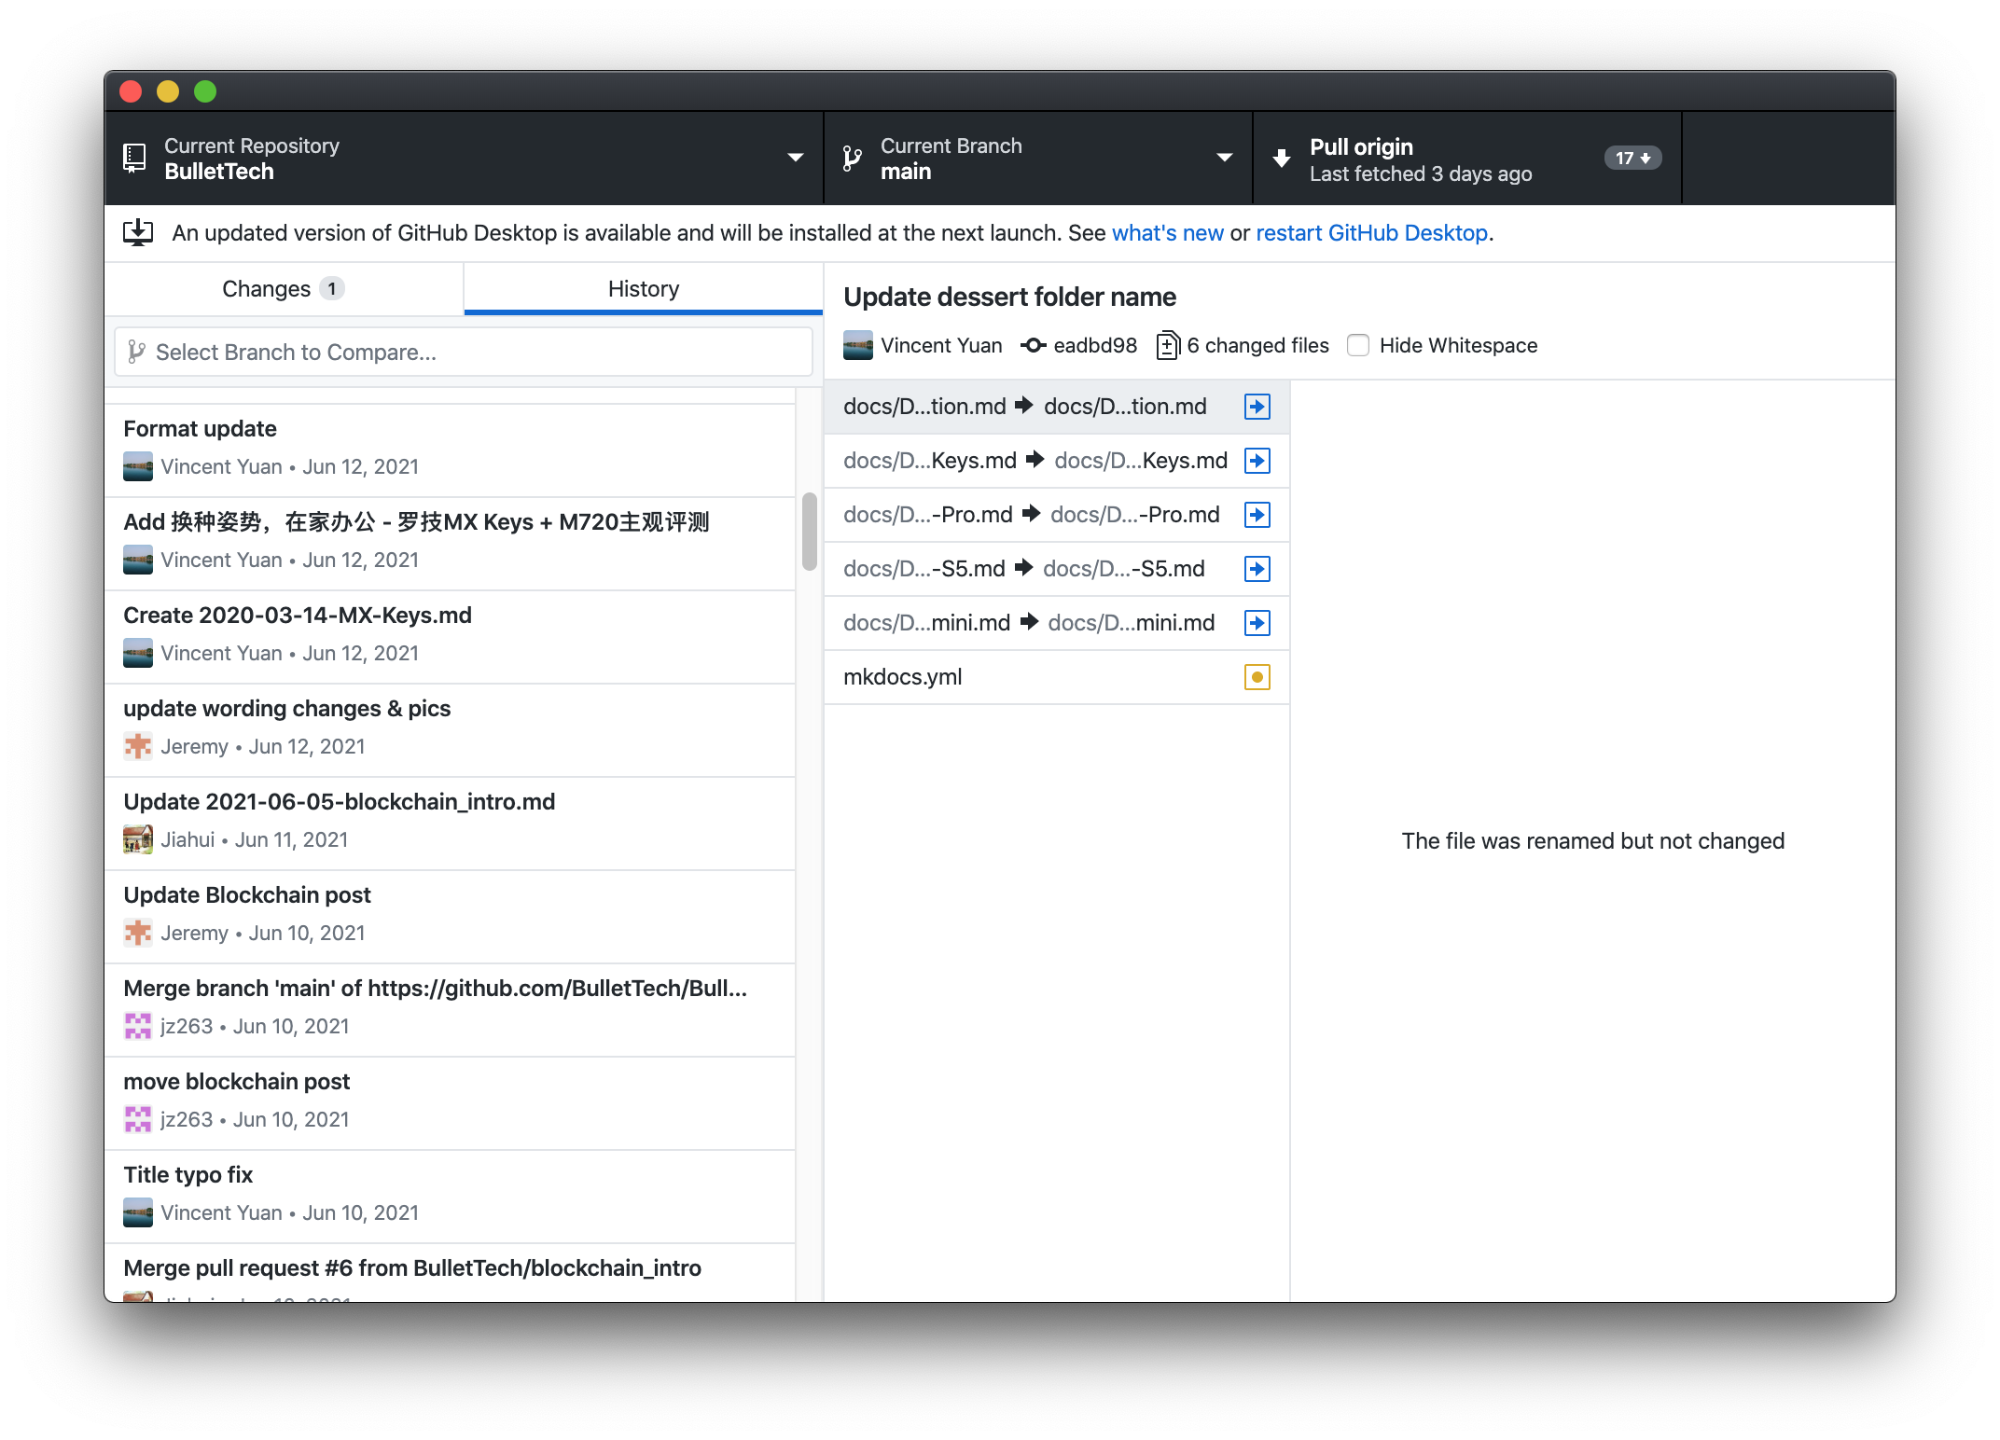Image resolution: width=2000 pixels, height=1440 pixels.
Task: Click the changed files diff icon
Action: click(1168, 345)
